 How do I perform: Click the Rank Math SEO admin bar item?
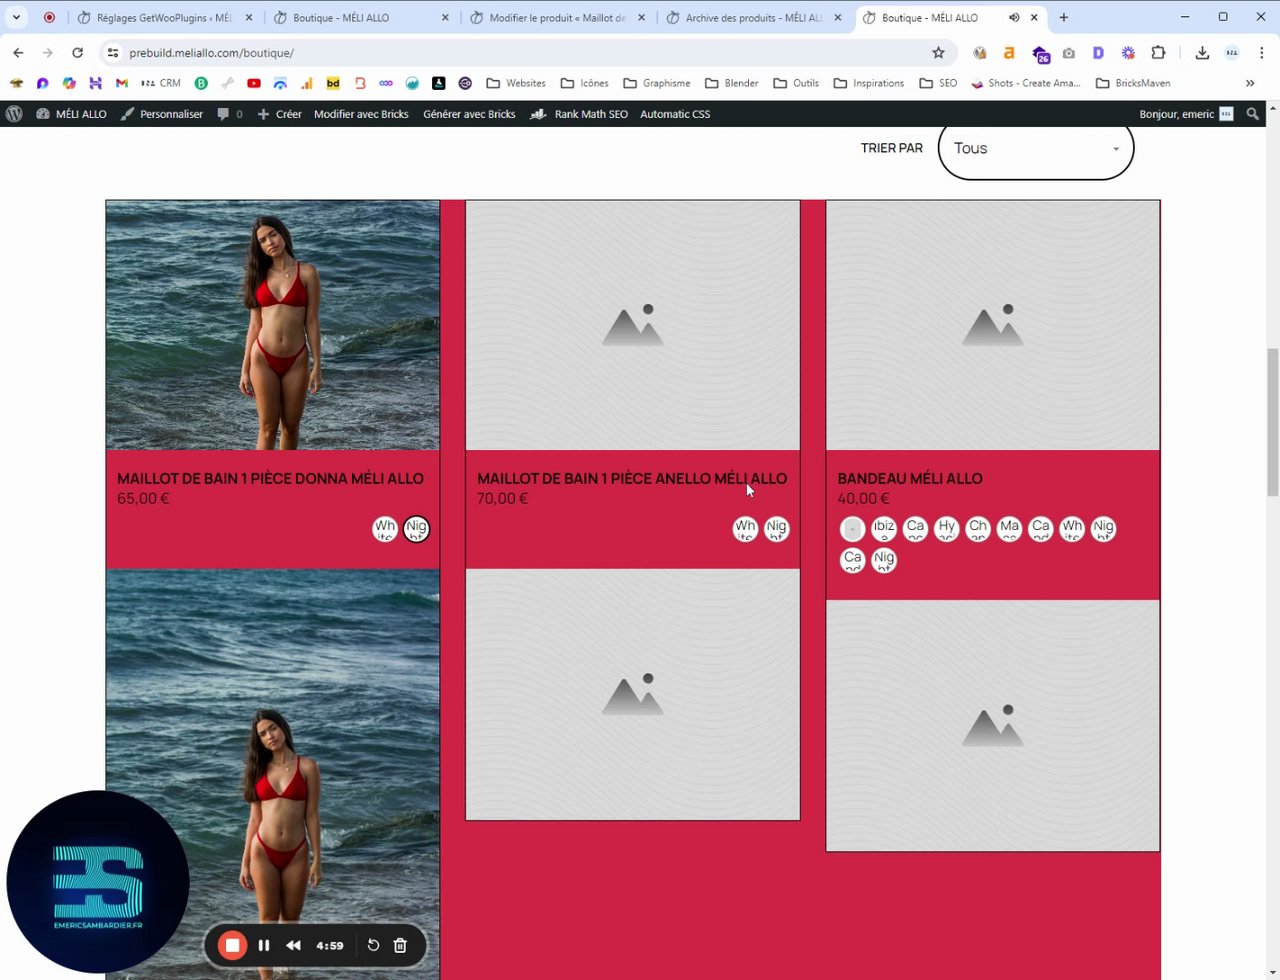click(579, 114)
